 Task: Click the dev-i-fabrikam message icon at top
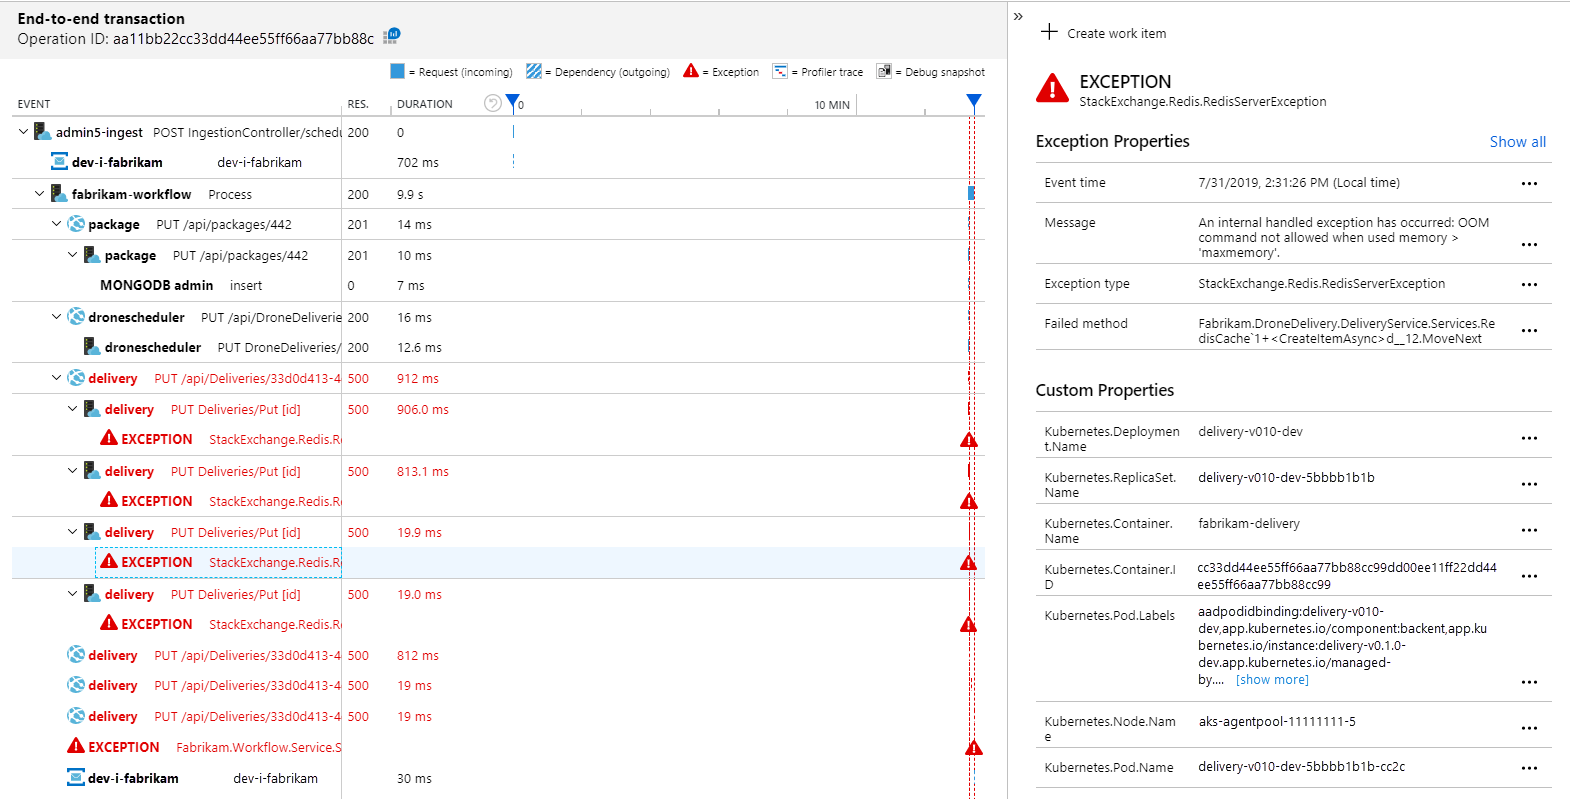(59, 161)
